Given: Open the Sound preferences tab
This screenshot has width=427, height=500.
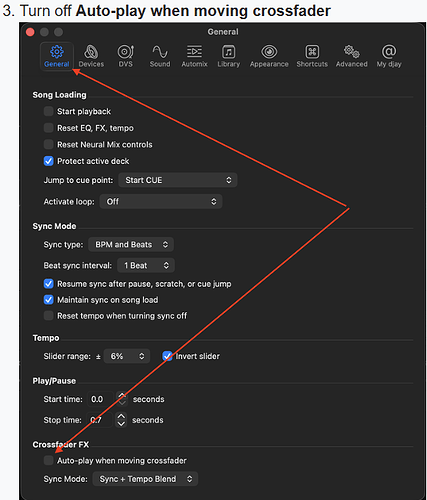Looking at the screenshot, I should coord(160,56).
